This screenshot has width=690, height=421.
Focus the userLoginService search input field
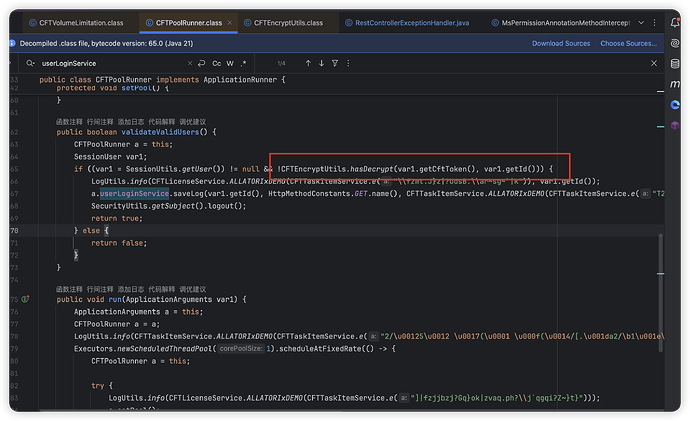(112, 63)
